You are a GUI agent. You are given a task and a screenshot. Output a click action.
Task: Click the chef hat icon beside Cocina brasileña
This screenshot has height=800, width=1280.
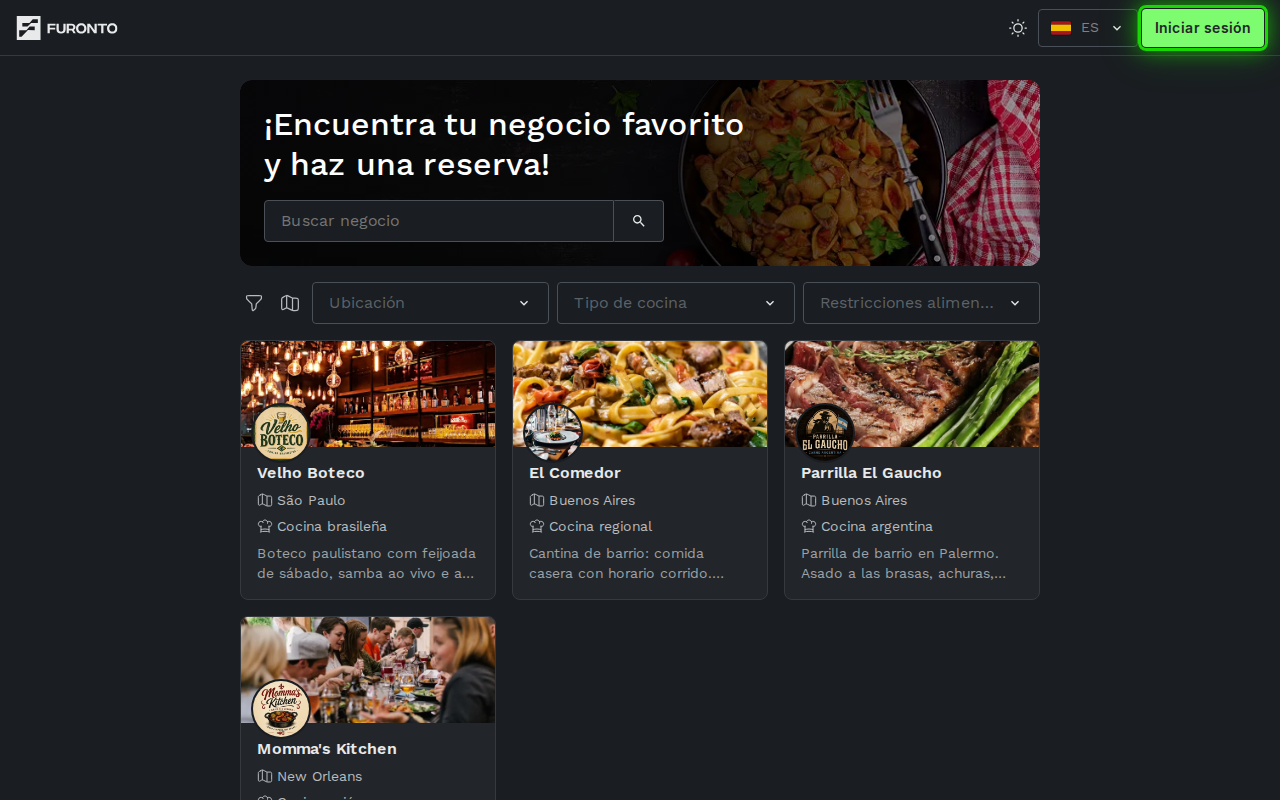click(x=265, y=526)
